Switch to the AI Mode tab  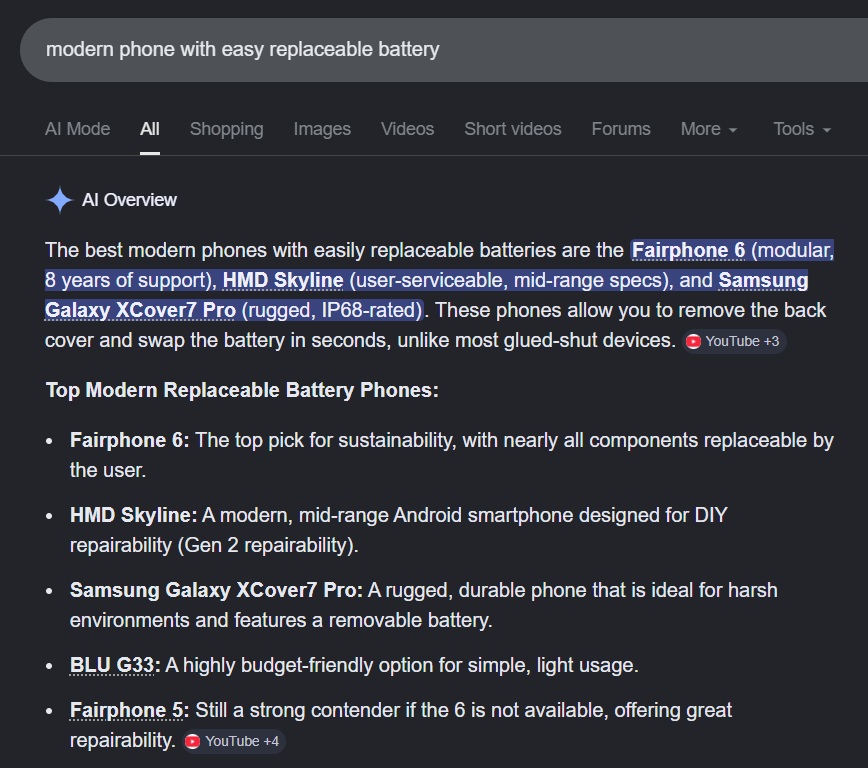77,129
